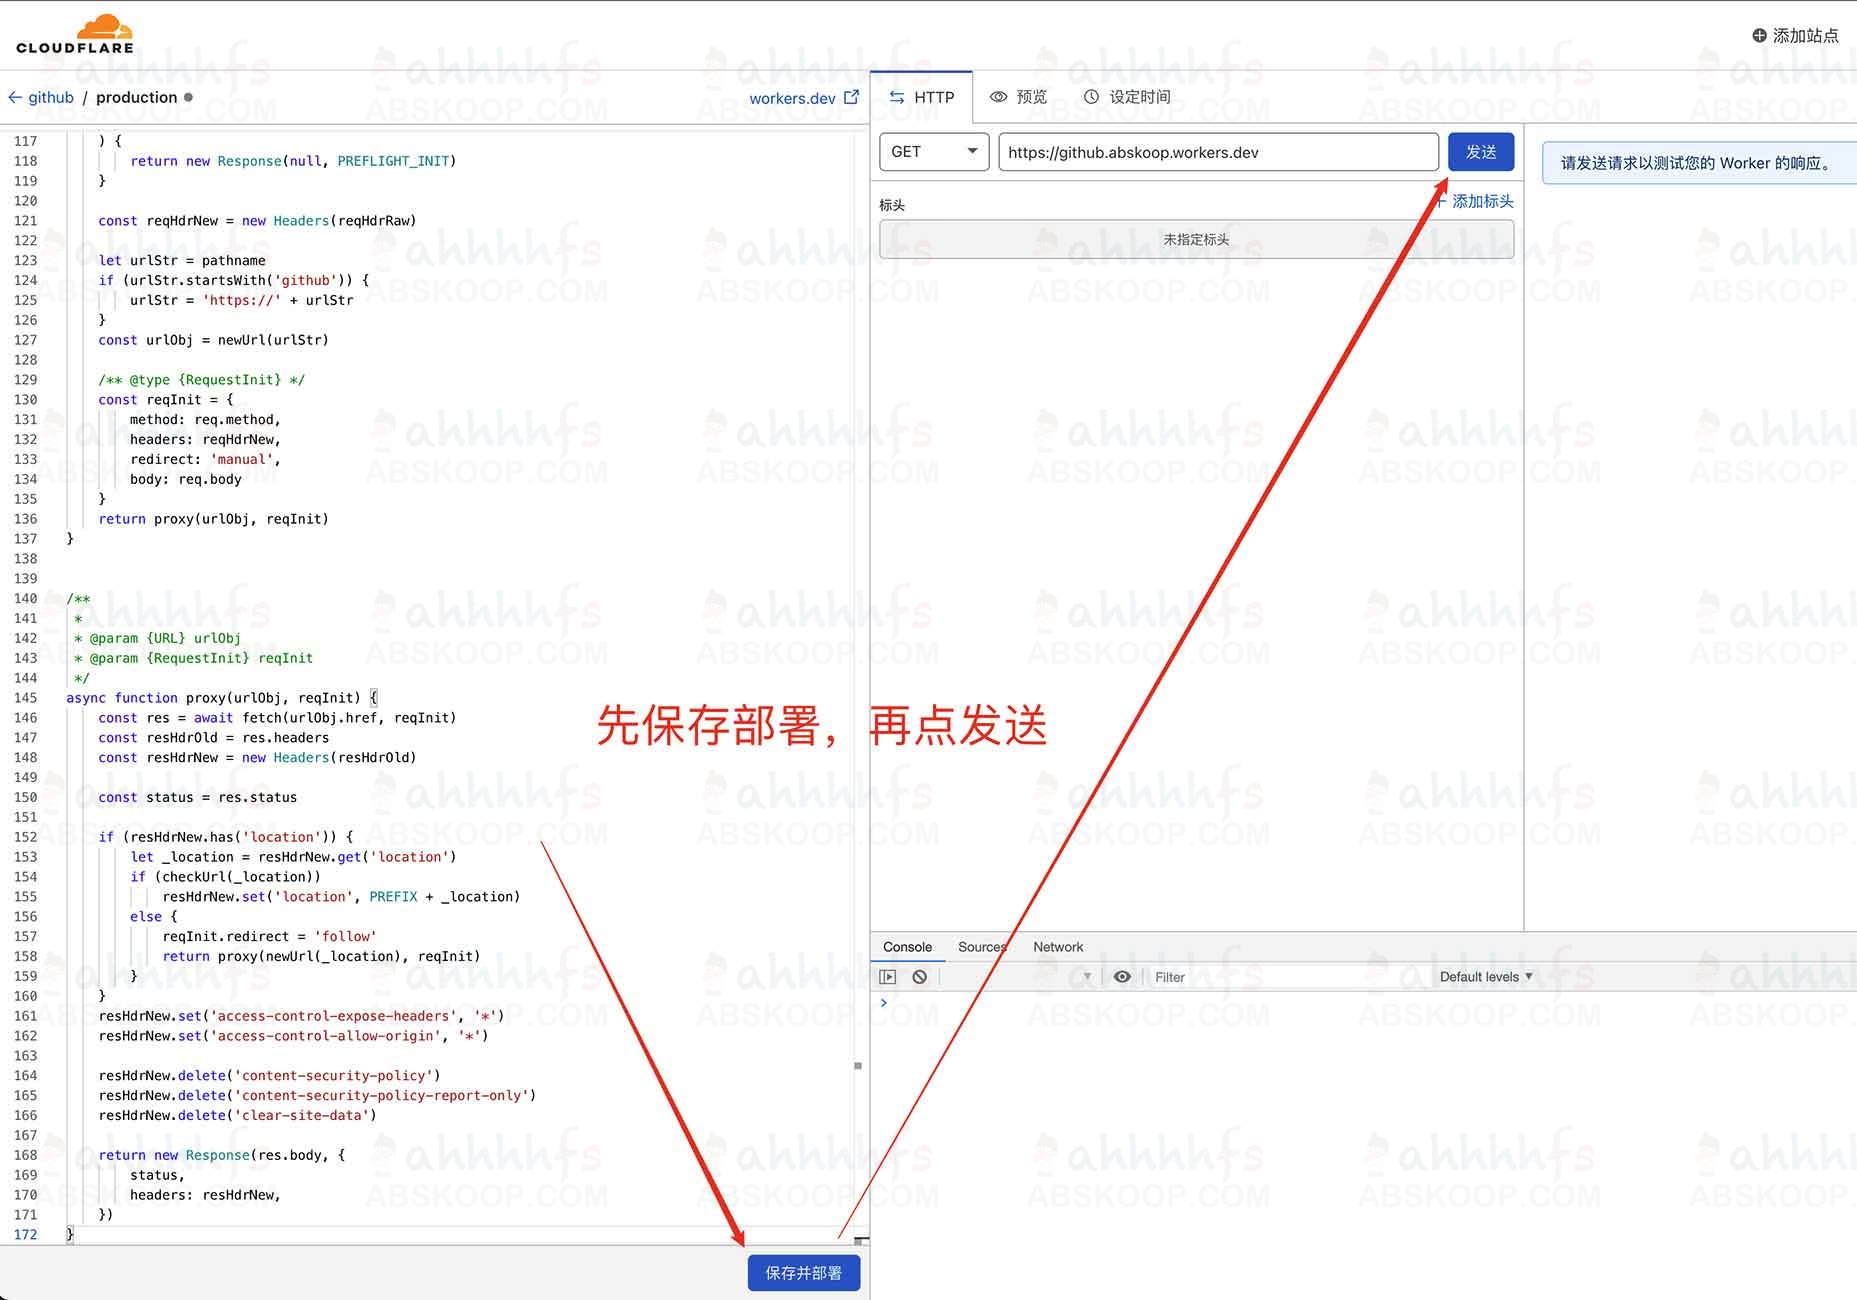This screenshot has width=1857, height=1300.
Task: Open the GET request method dropdown
Action: click(933, 152)
